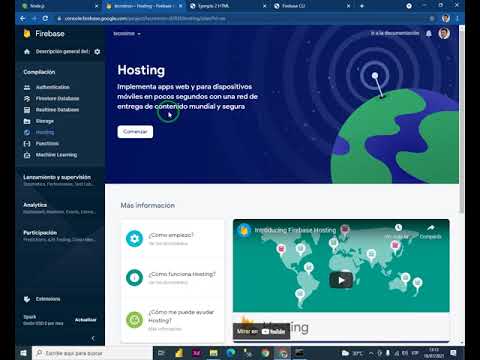480x360 pixels.
Task: Open Extensions in the sidebar
Action: [48, 299]
